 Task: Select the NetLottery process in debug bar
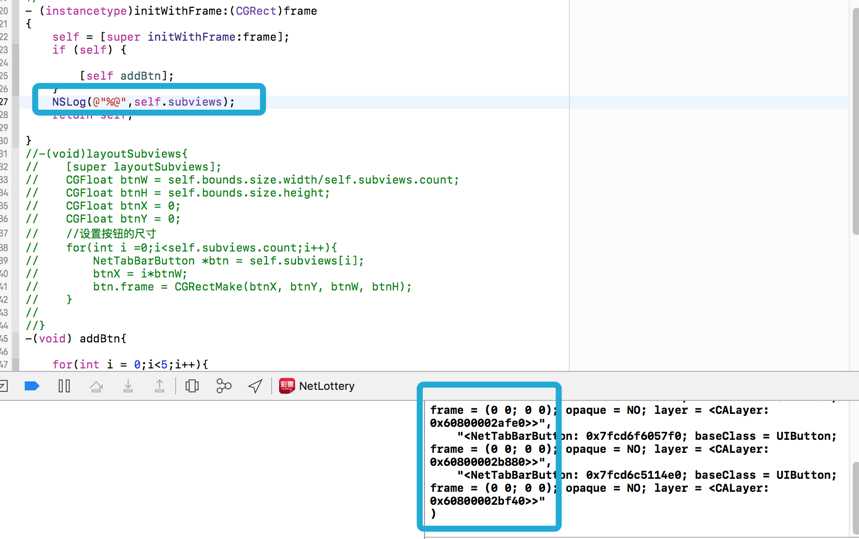(x=317, y=386)
